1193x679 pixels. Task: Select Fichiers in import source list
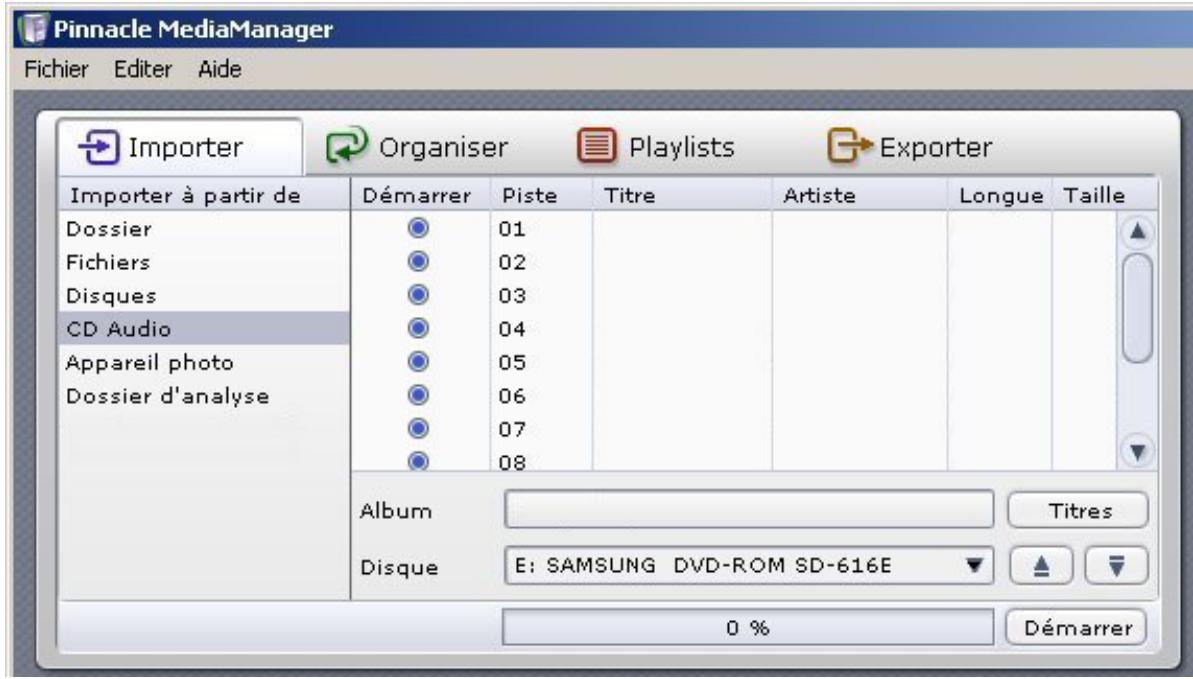point(204,262)
